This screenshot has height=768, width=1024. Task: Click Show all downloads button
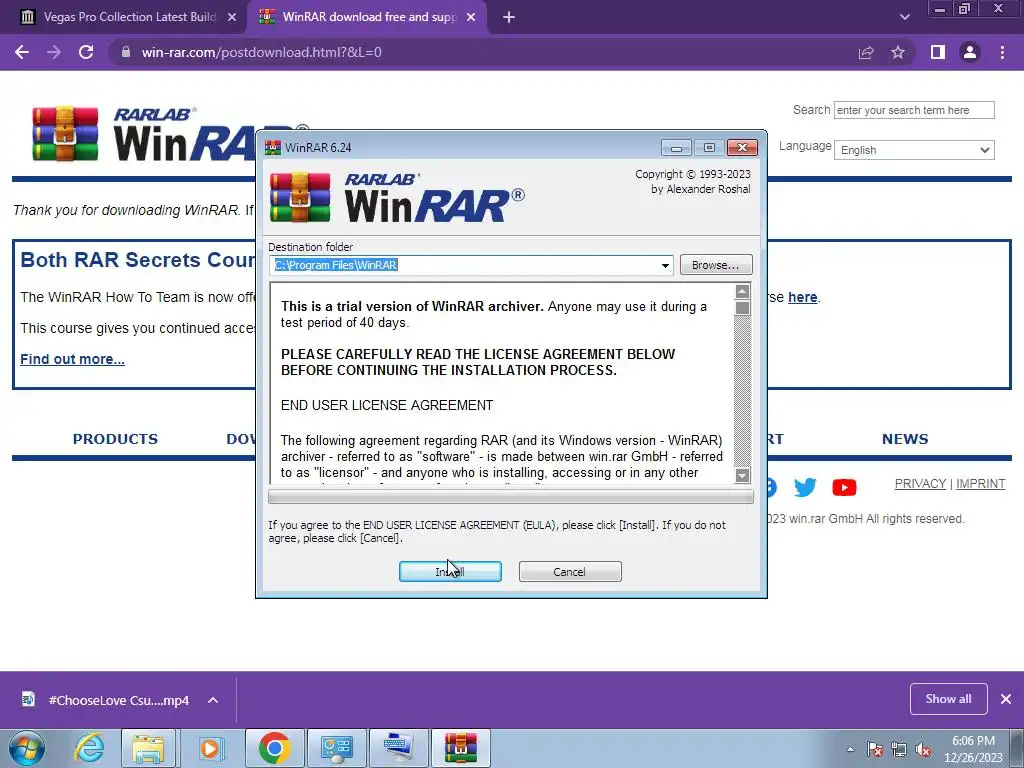click(x=948, y=699)
